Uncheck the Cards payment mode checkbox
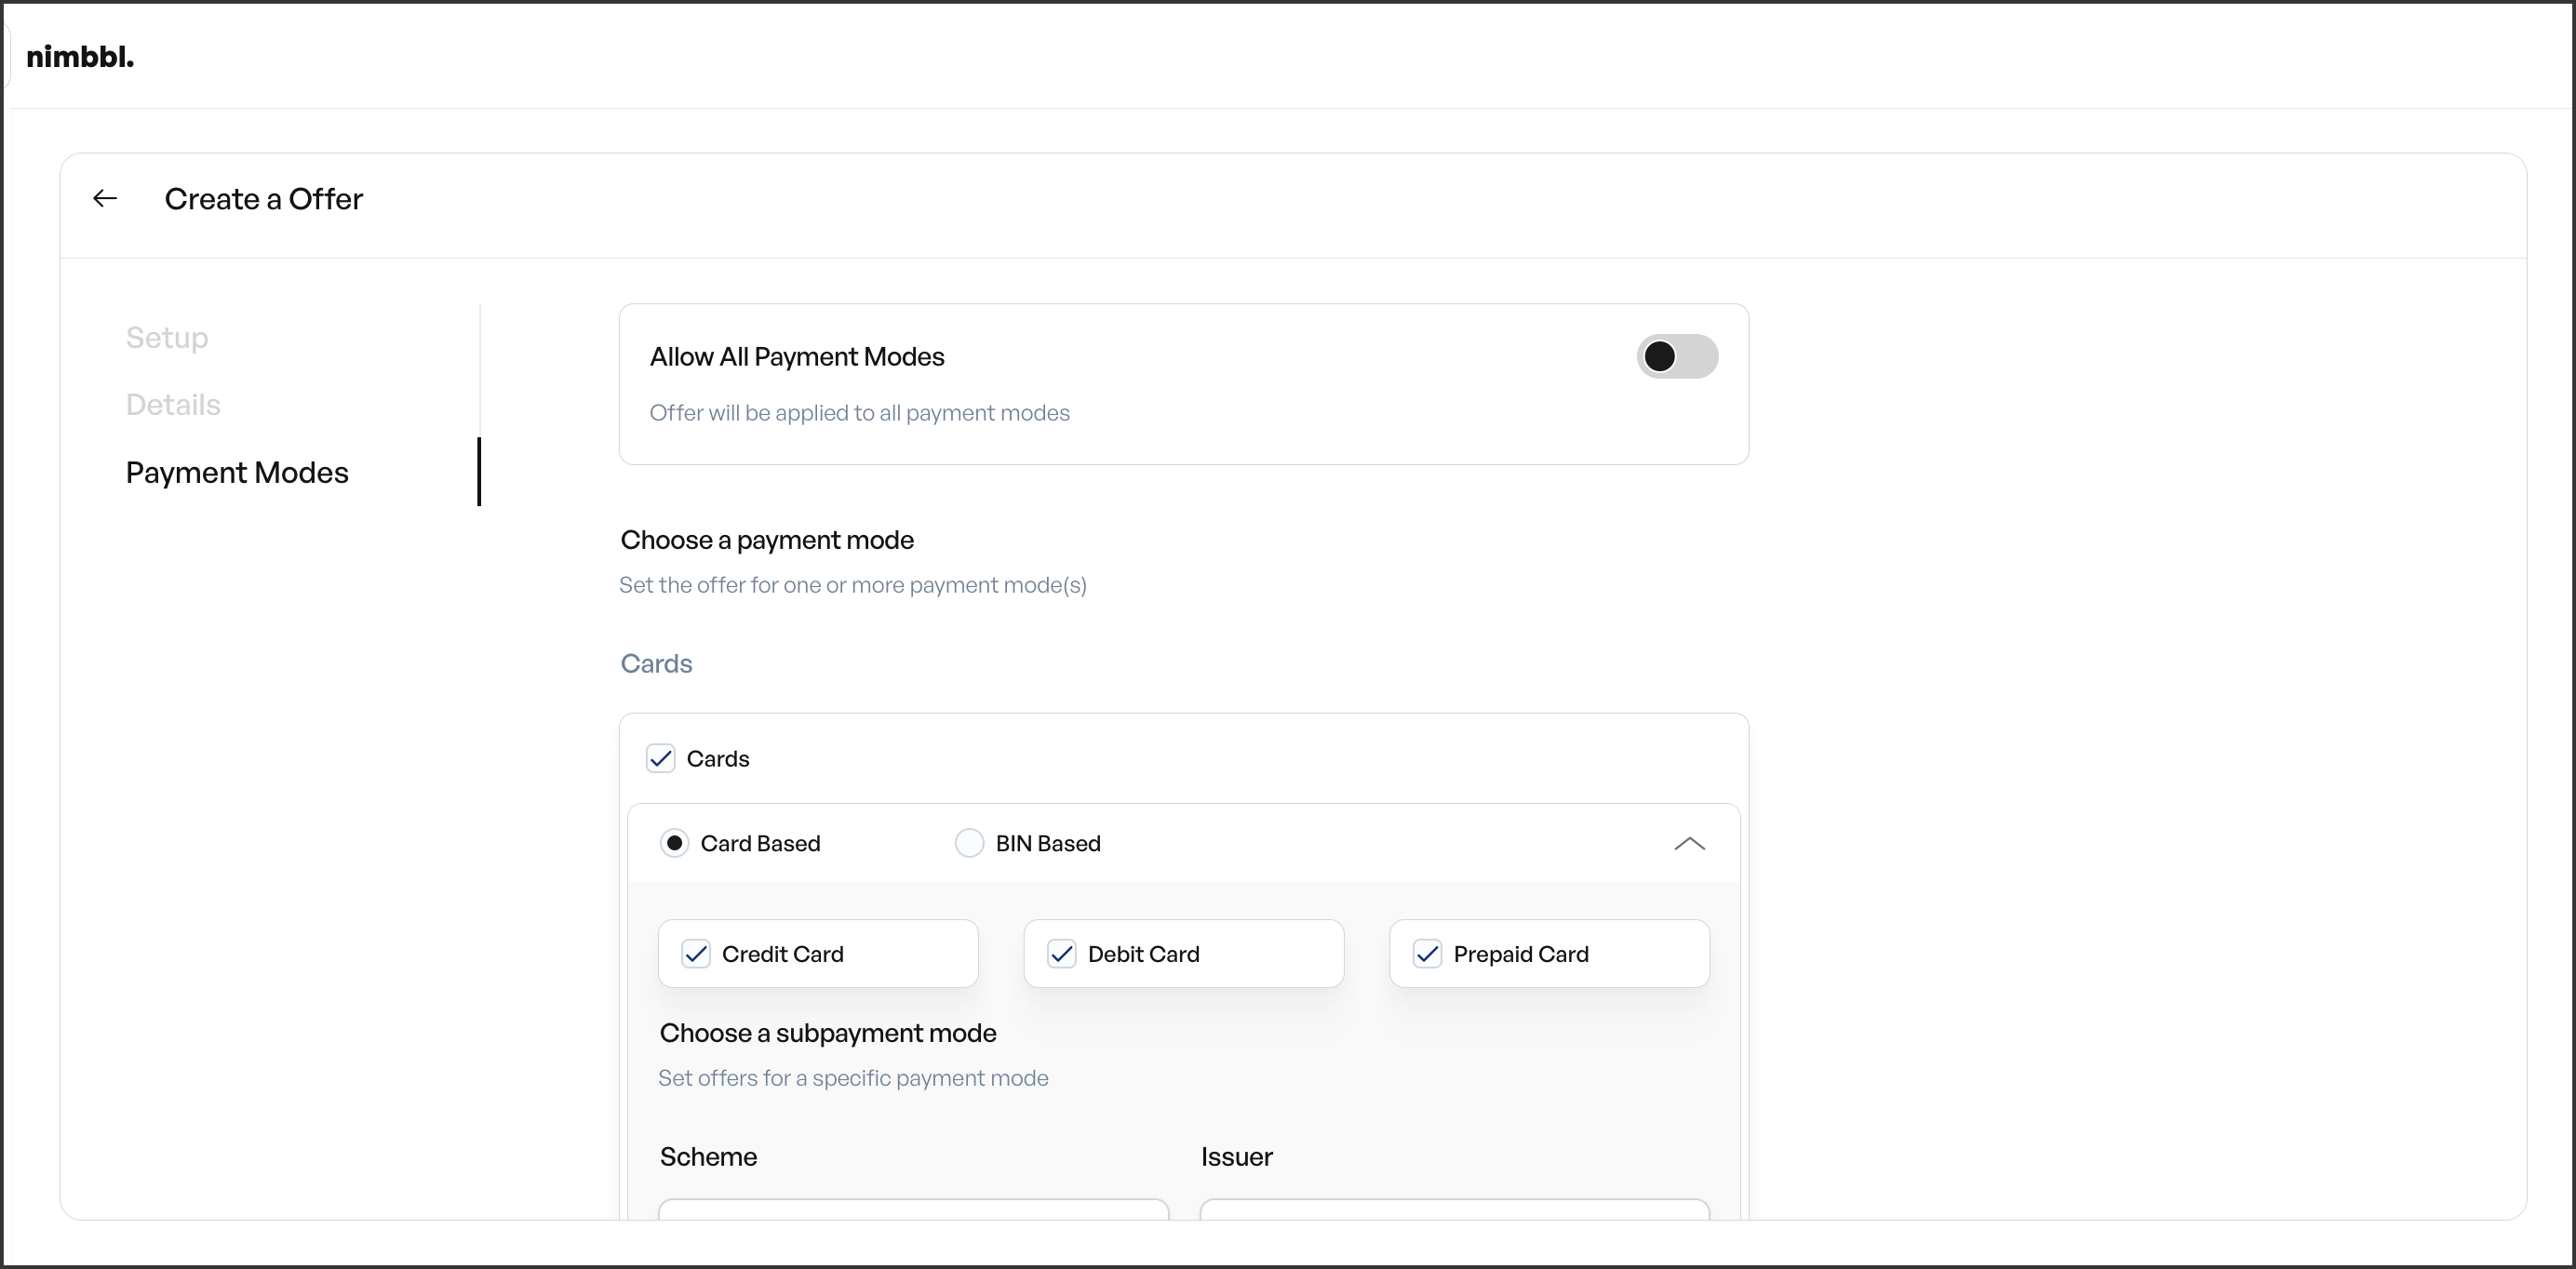 tap(661, 758)
